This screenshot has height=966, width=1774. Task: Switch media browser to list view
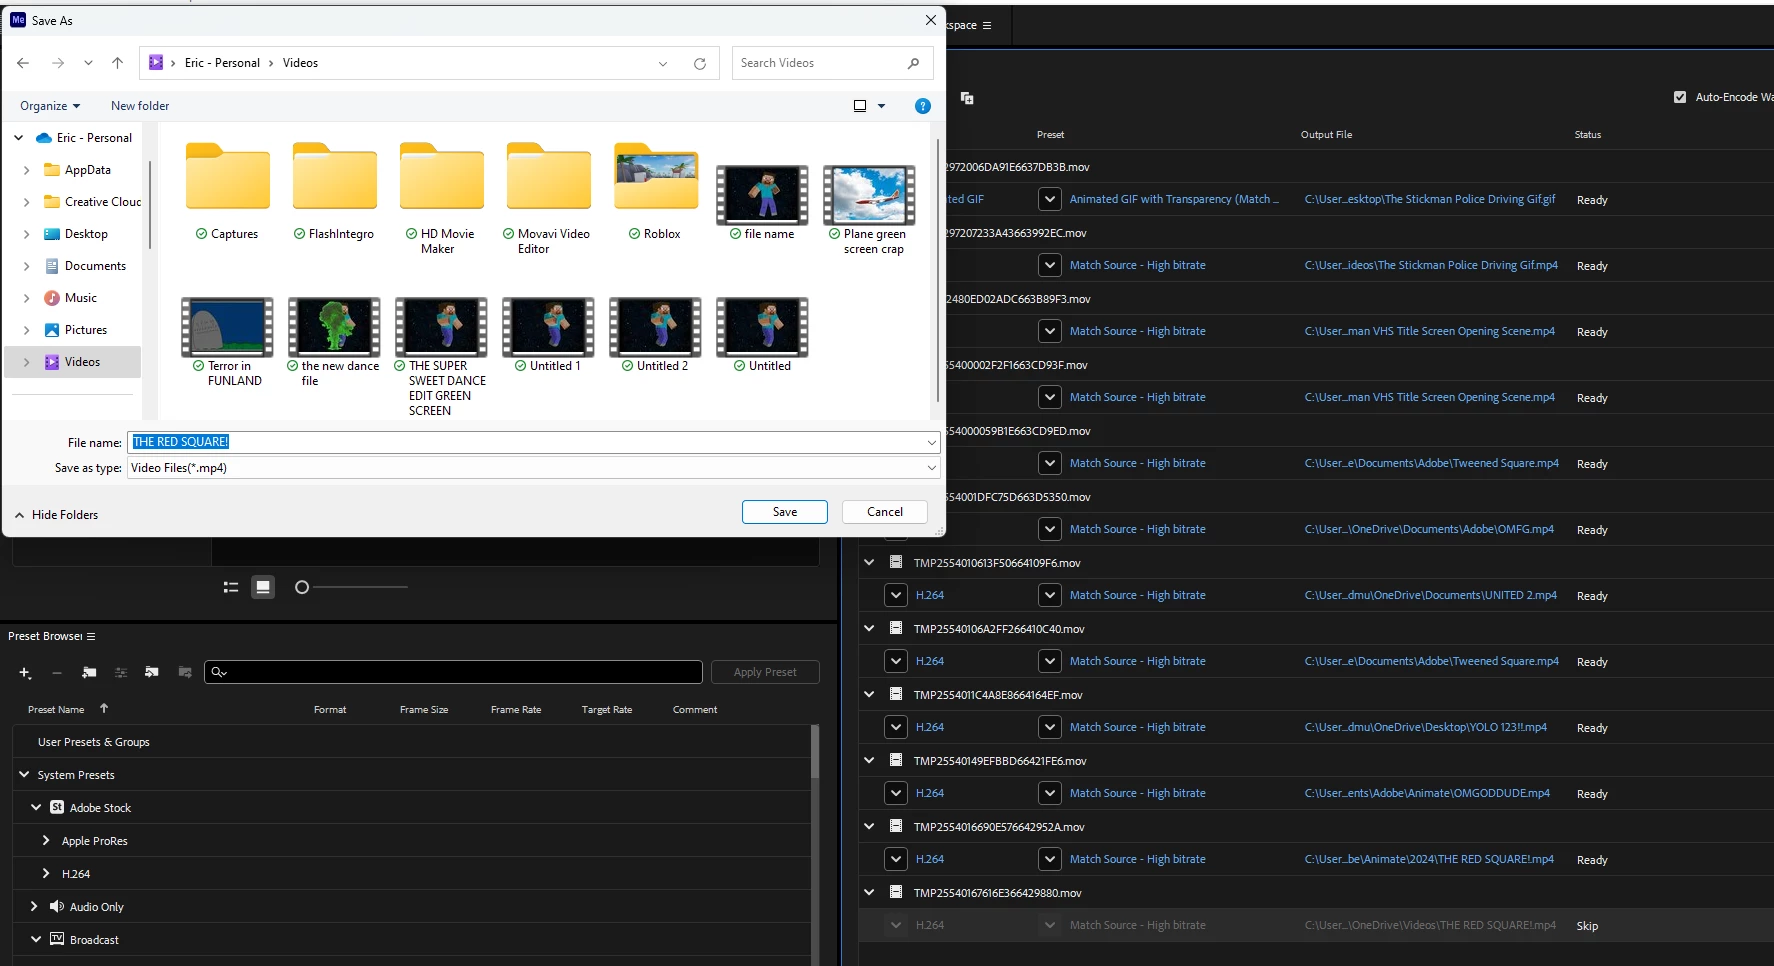(x=231, y=587)
